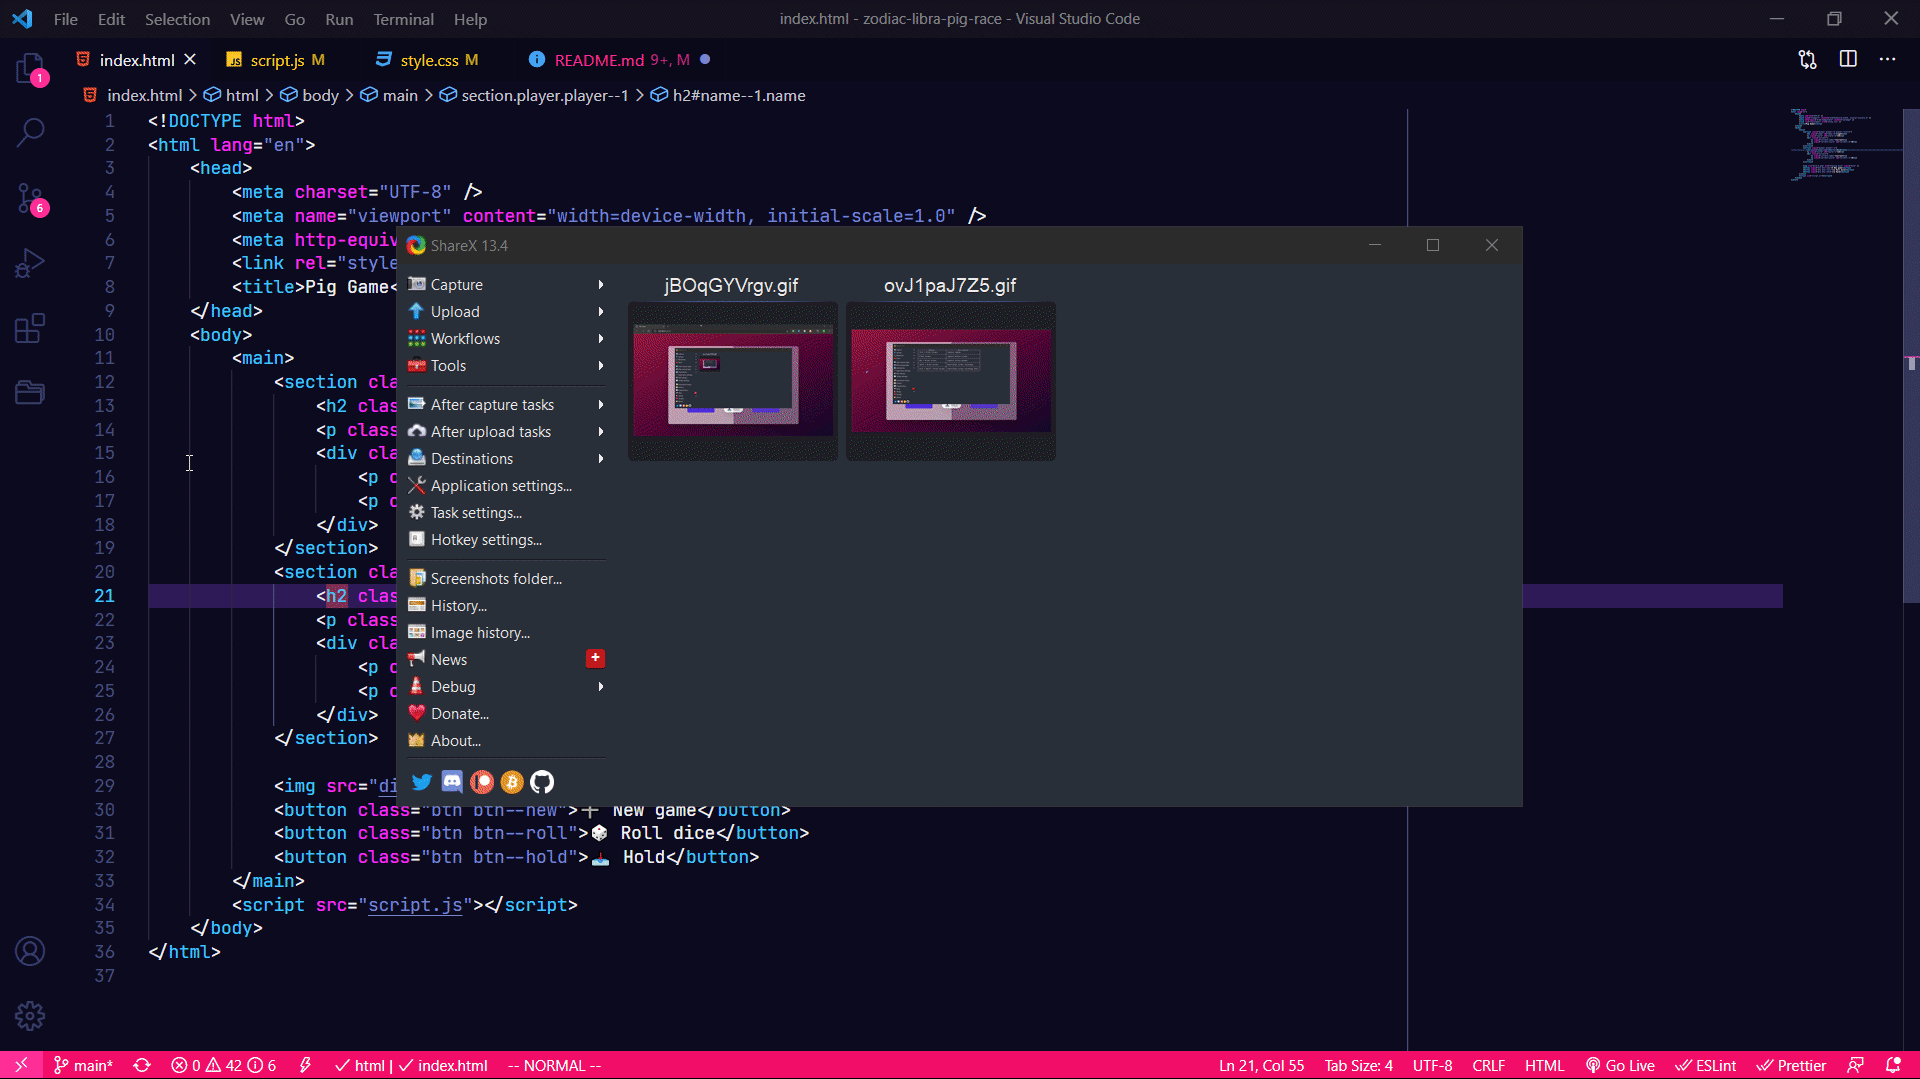Click the editor minimap
This screenshot has width=1920, height=1079.
[x=1845, y=145]
